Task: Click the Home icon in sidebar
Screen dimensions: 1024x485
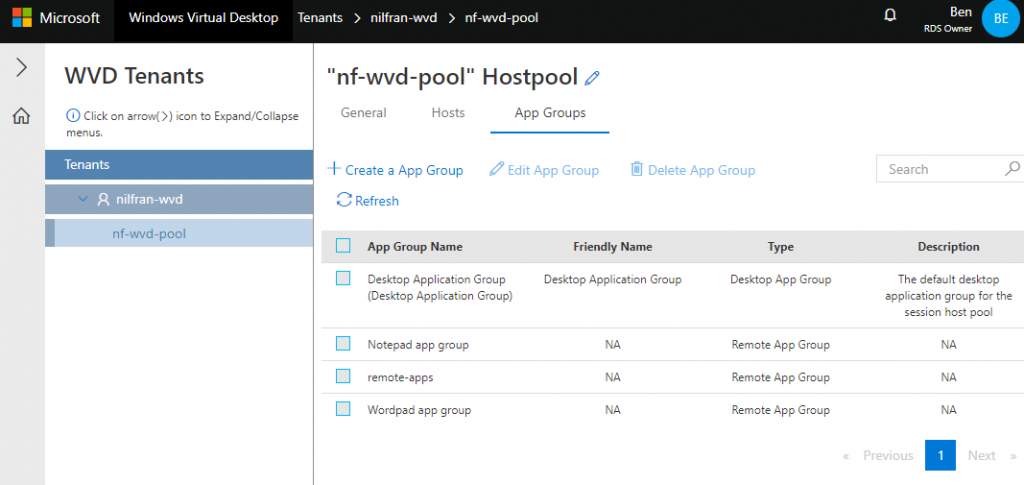Action: [x=22, y=116]
